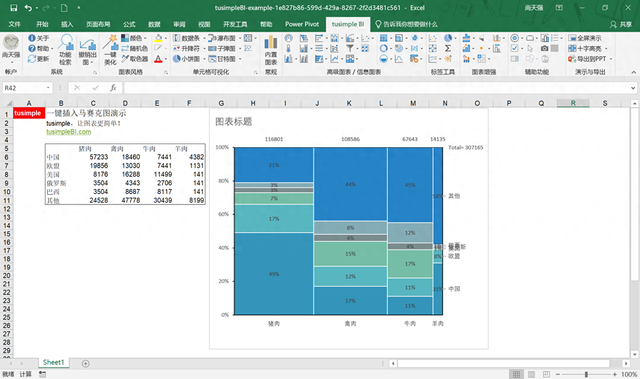The width and height of the screenshot is (640, 379).
Task: Switch to the Power Pivot tab
Action: (x=302, y=24)
